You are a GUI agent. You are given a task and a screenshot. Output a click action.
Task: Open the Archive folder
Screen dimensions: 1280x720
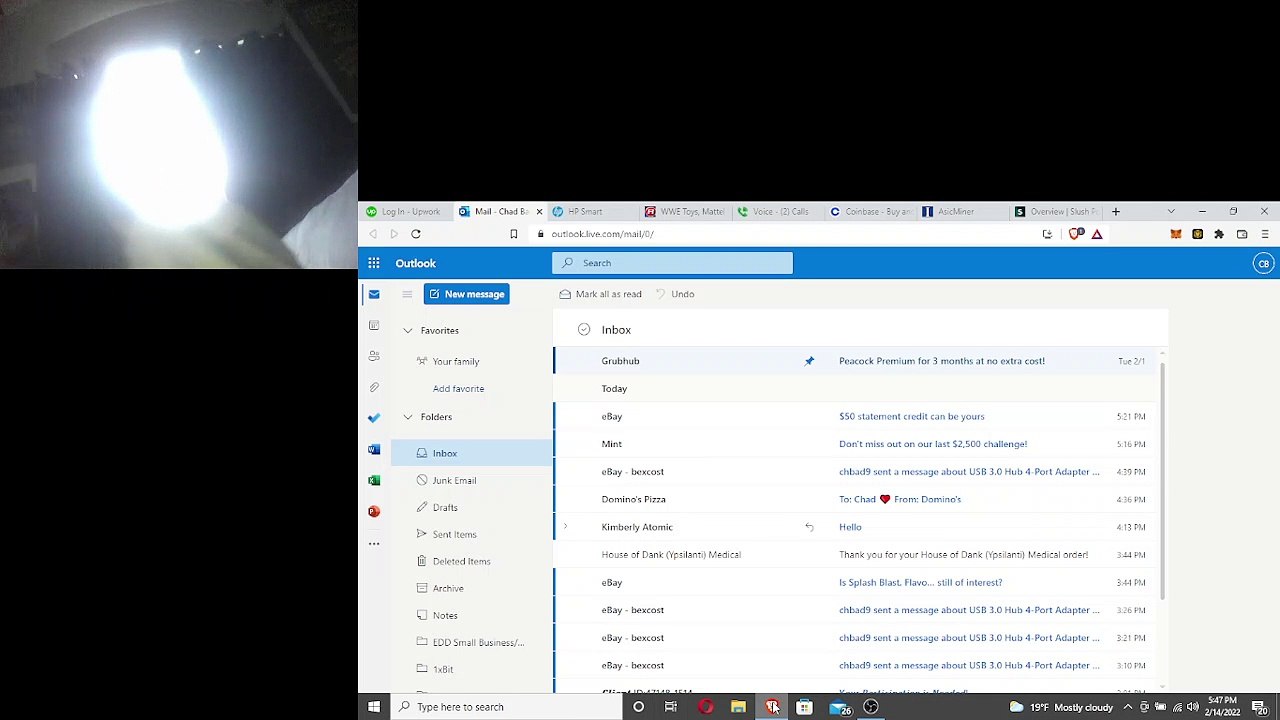pyautogui.click(x=472, y=588)
